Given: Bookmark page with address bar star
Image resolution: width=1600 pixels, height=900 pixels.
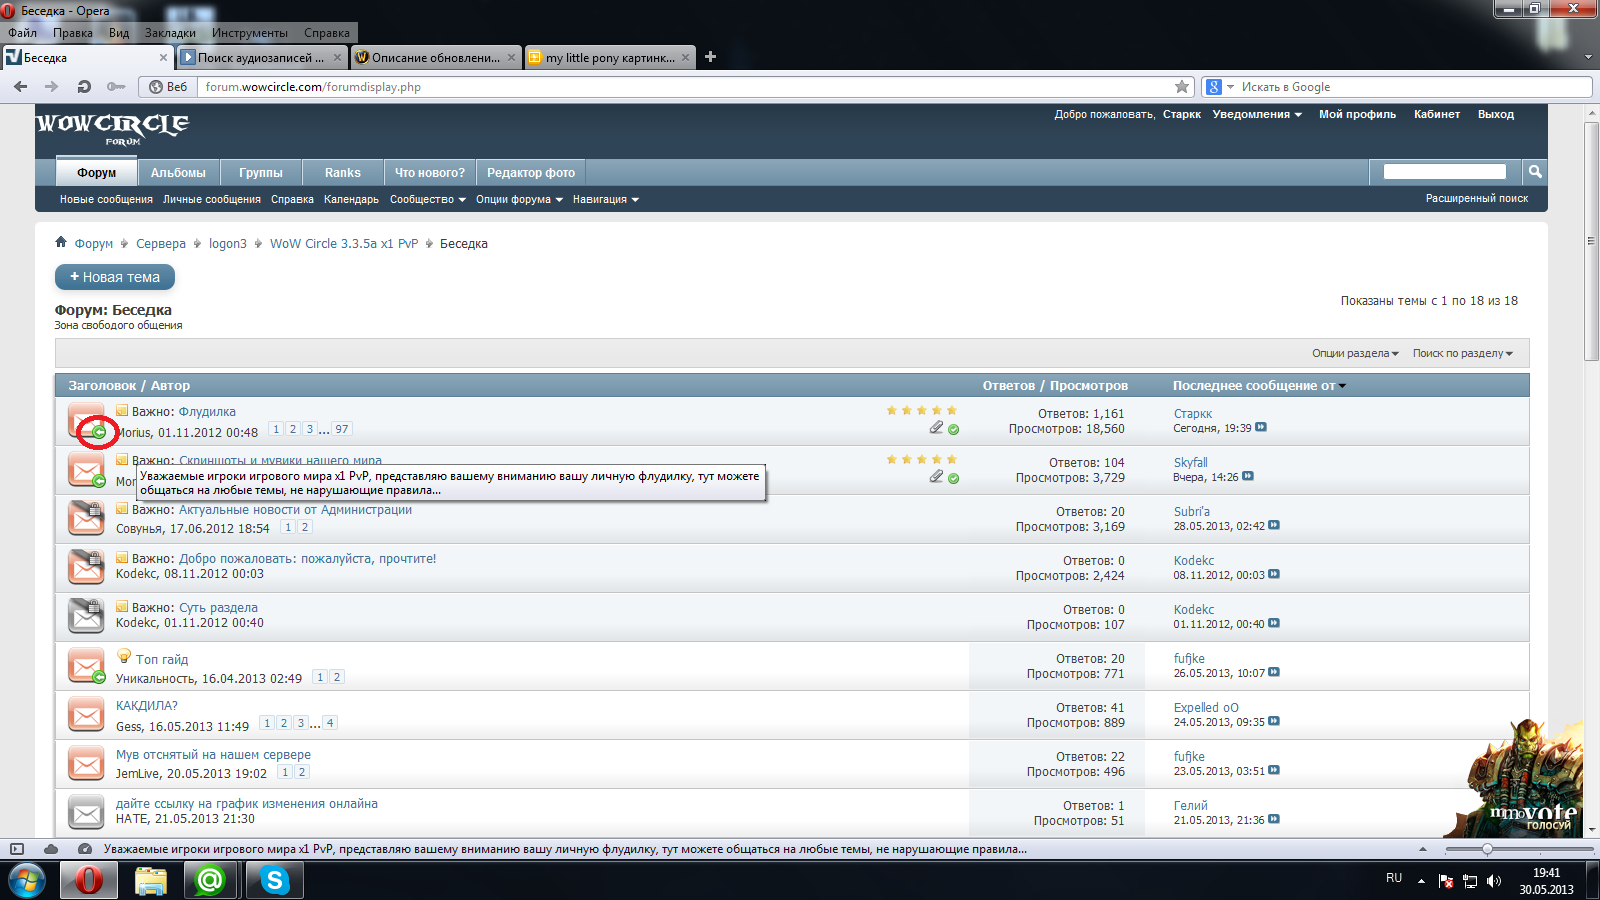Looking at the screenshot, I should point(1182,87).
